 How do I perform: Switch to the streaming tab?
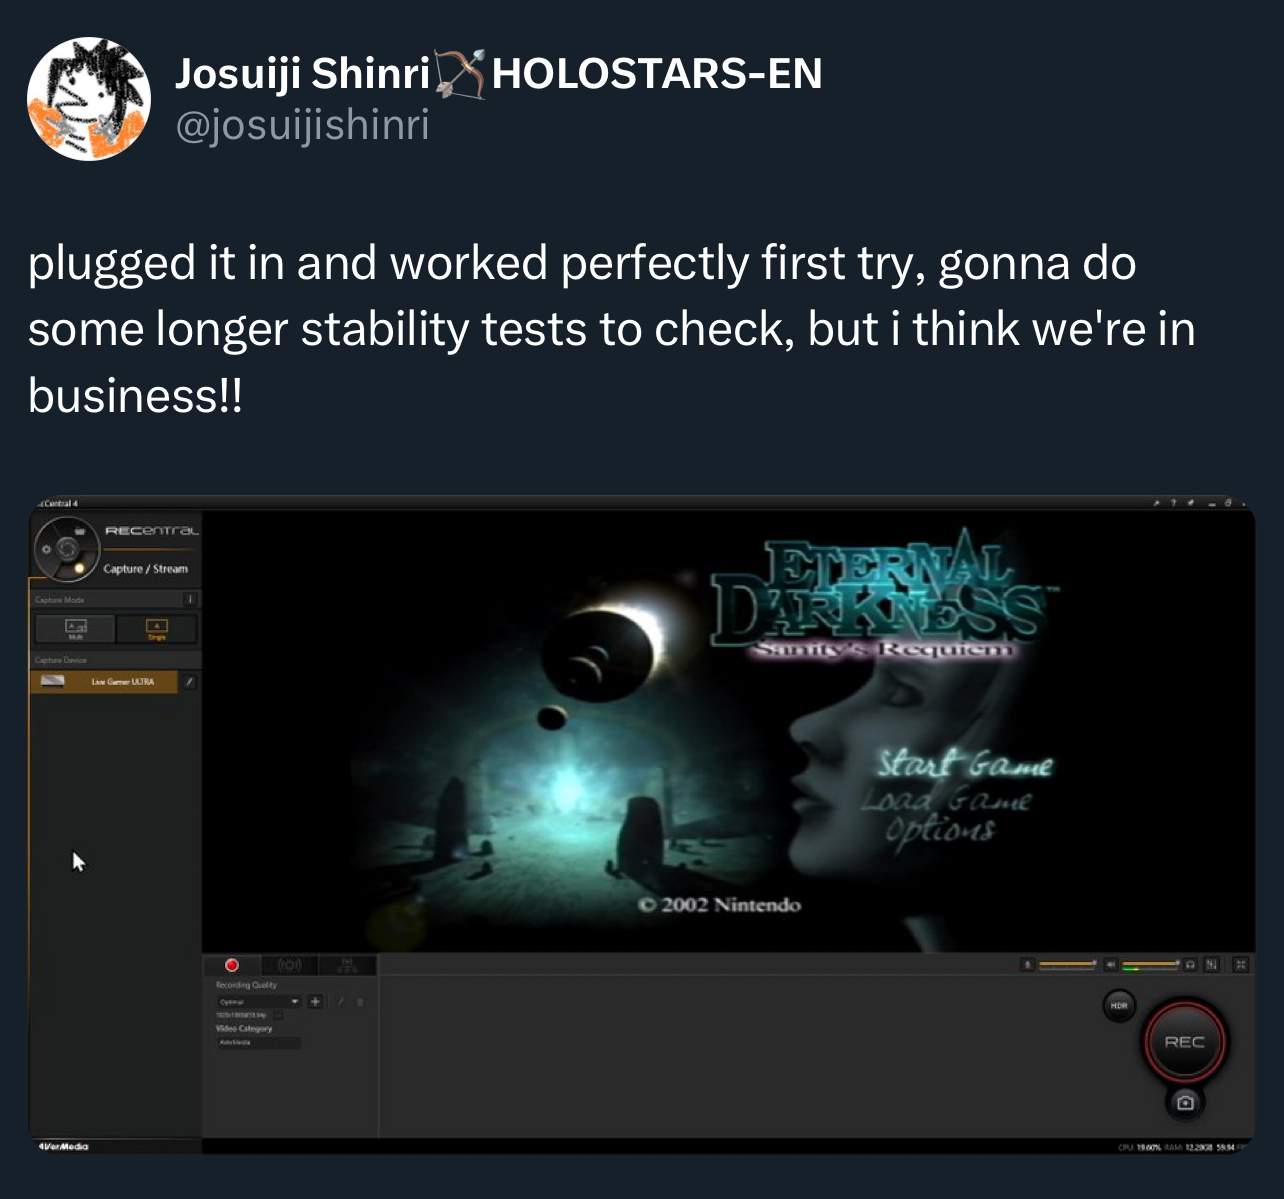point(290,965)
